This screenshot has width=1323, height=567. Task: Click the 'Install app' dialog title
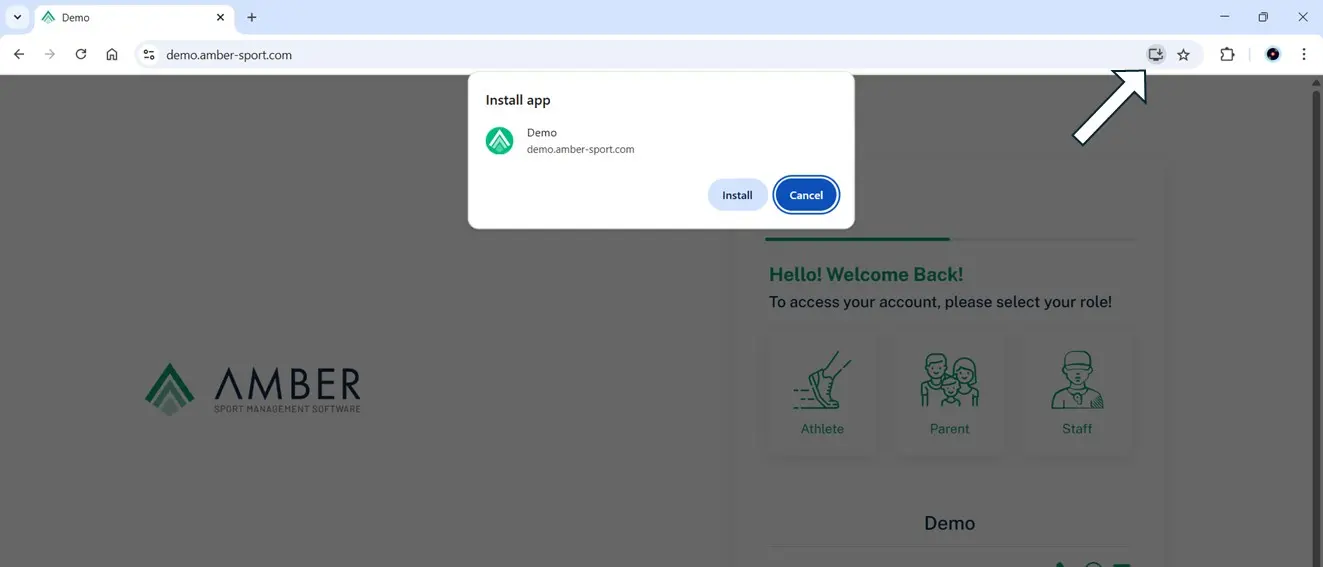518,100
